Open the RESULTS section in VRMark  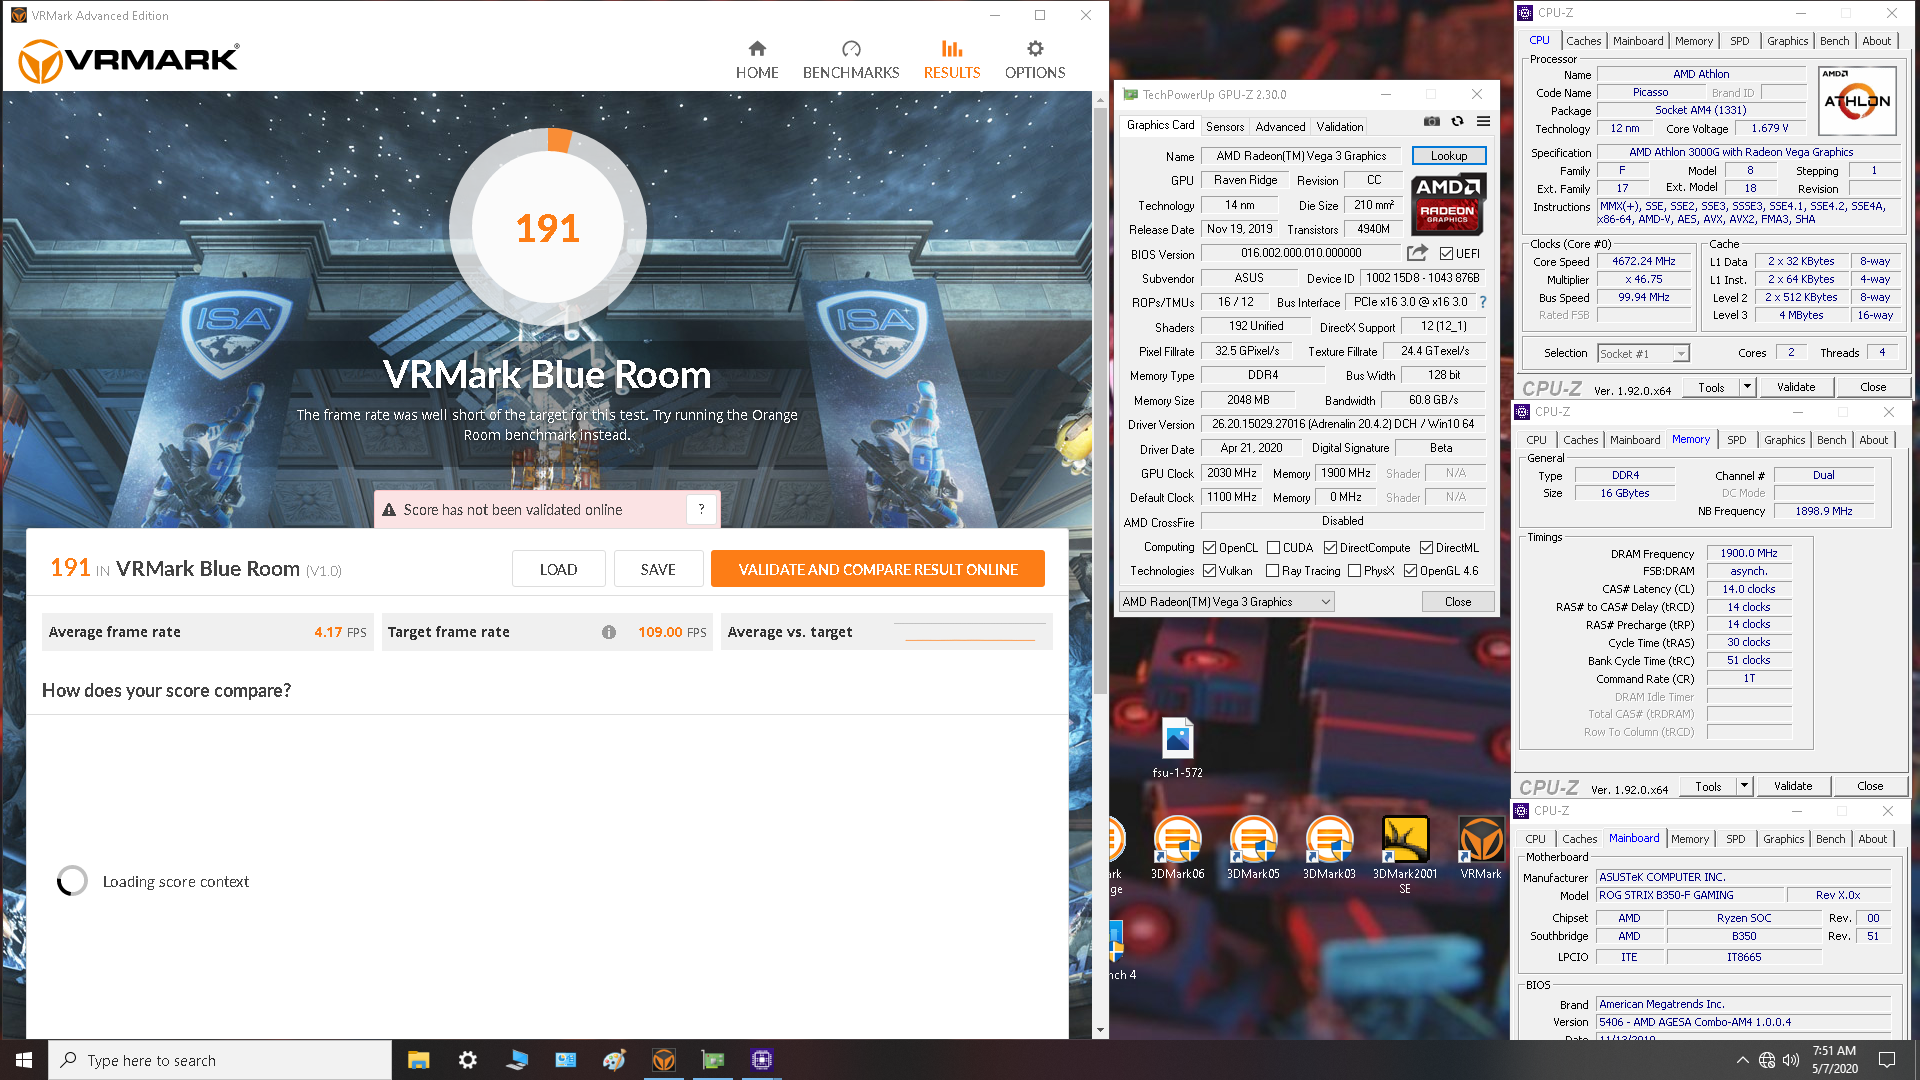[x=952, y=60]
